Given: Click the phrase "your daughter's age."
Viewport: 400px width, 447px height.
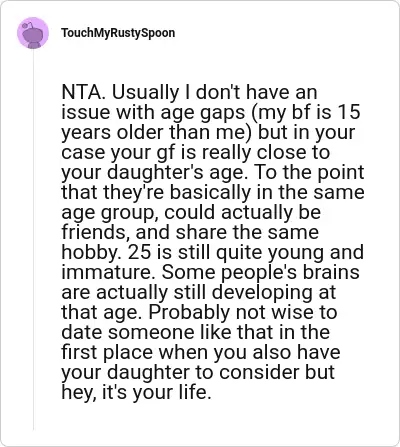Looking at the screenshot, I should 154,172.
